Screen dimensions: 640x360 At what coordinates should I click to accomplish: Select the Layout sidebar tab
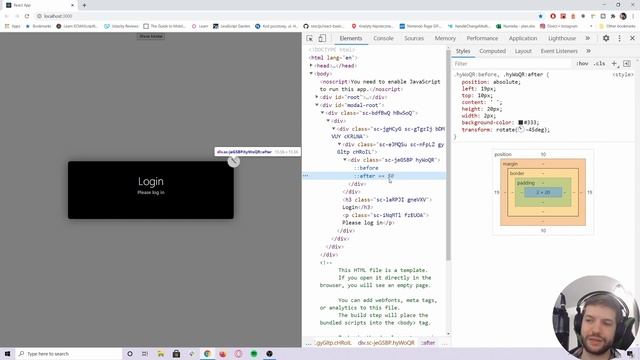click(x=523, y=51)
